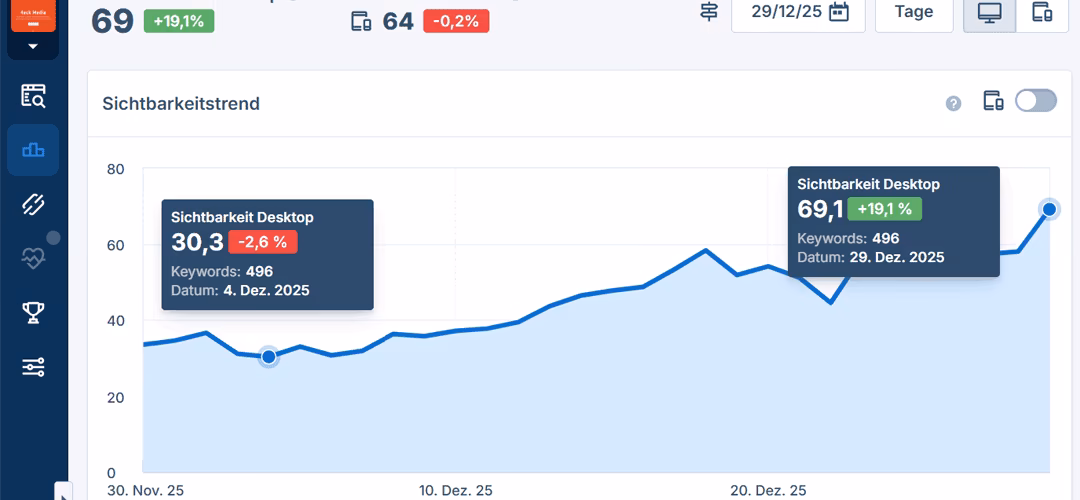Open the trophy competitors sidebar icon
The width and height of the screenshot is (1080, 500).
point(33,313)
